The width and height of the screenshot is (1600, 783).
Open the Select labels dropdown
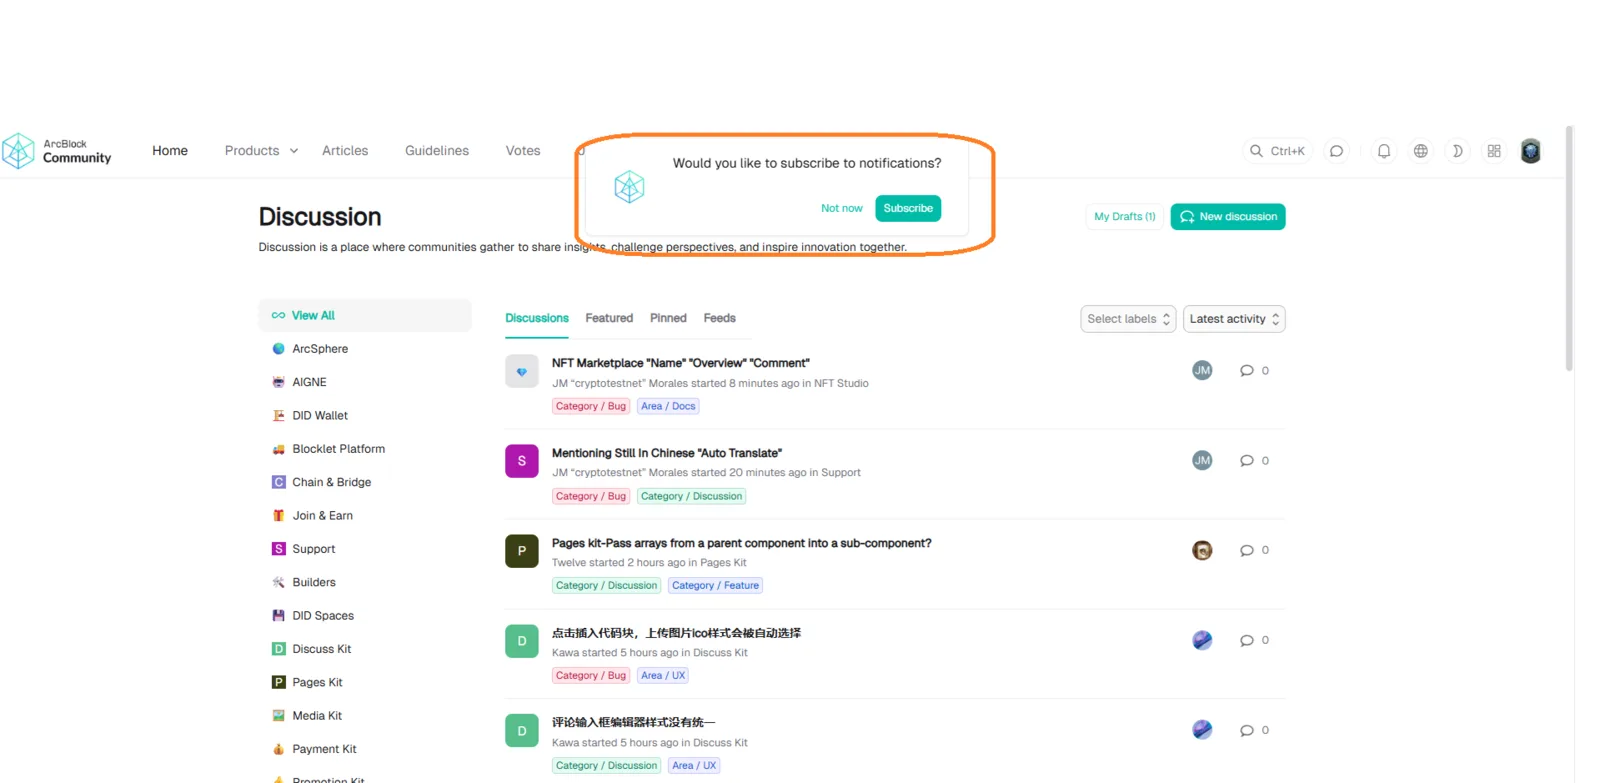point(1128,319)
